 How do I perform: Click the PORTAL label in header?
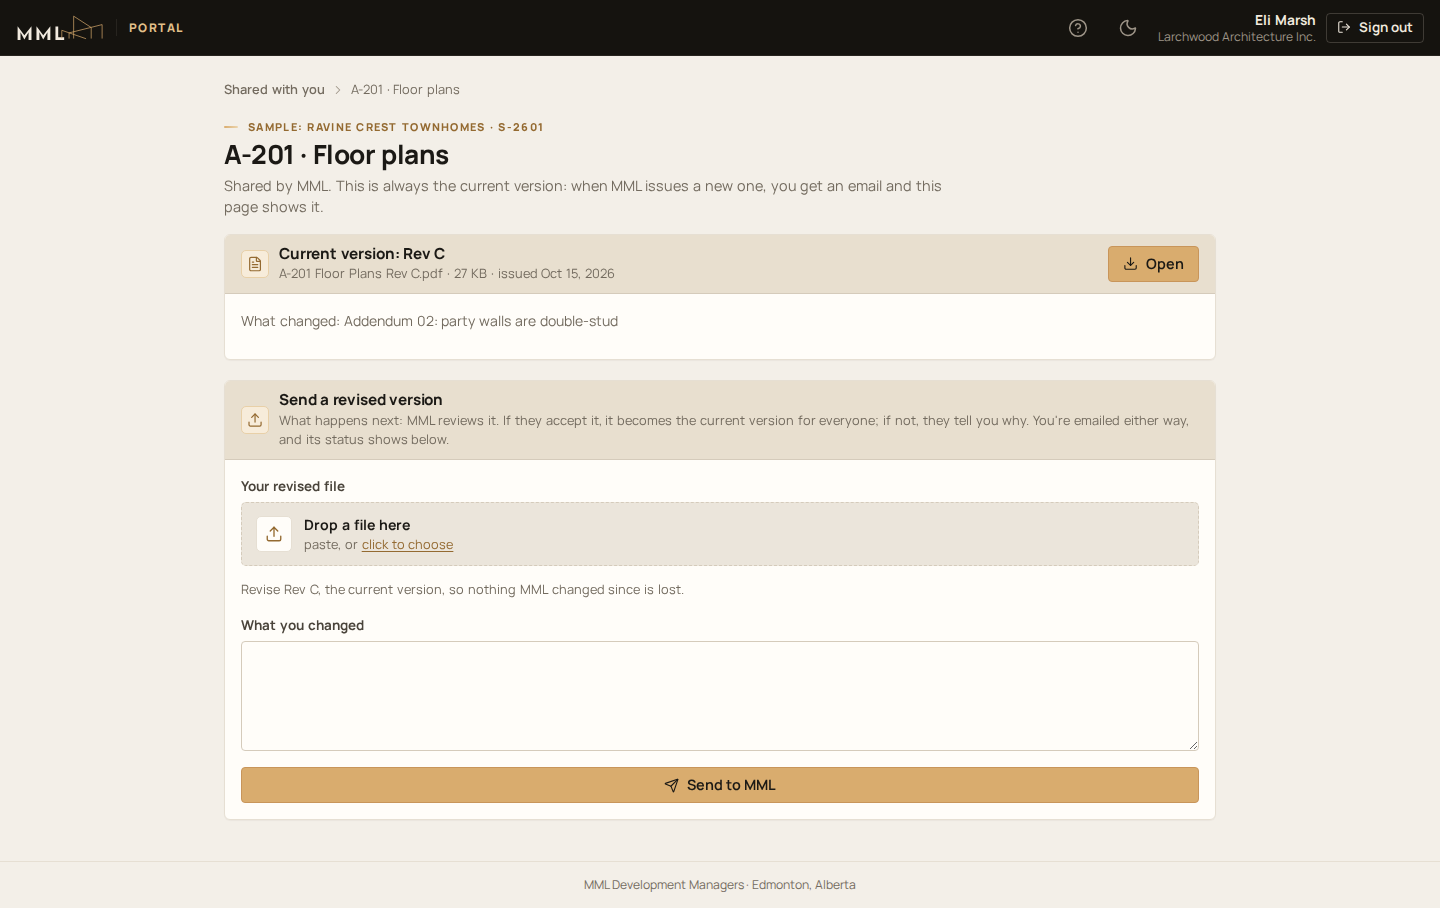156,28
